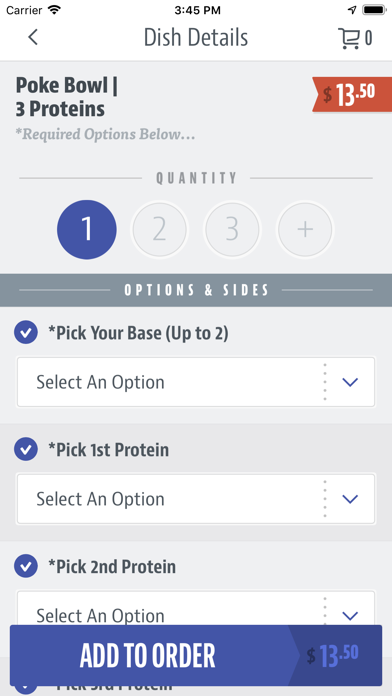Click the battery indicator icon
This screenshot has width=392, height=696.
pos(374,10)
